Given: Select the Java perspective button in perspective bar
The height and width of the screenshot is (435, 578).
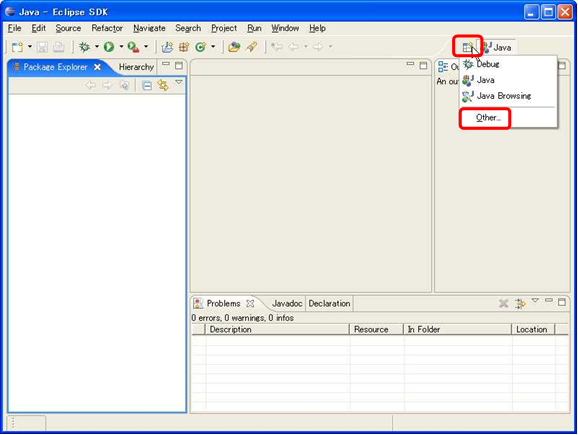Looking at the screenshot, I should pos(497,47).
